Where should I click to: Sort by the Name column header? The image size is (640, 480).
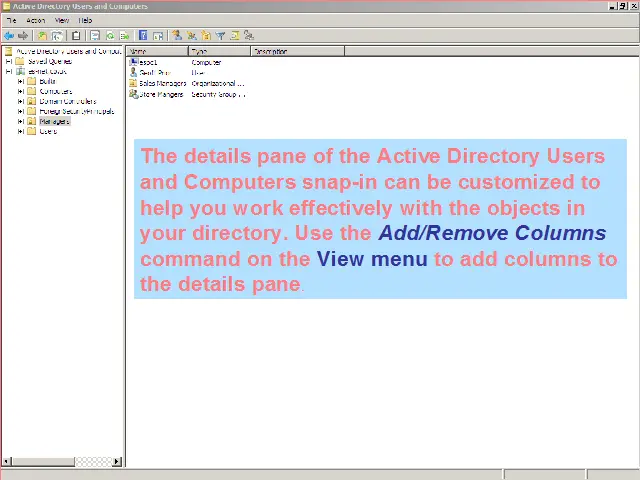(x=157, y=51)
